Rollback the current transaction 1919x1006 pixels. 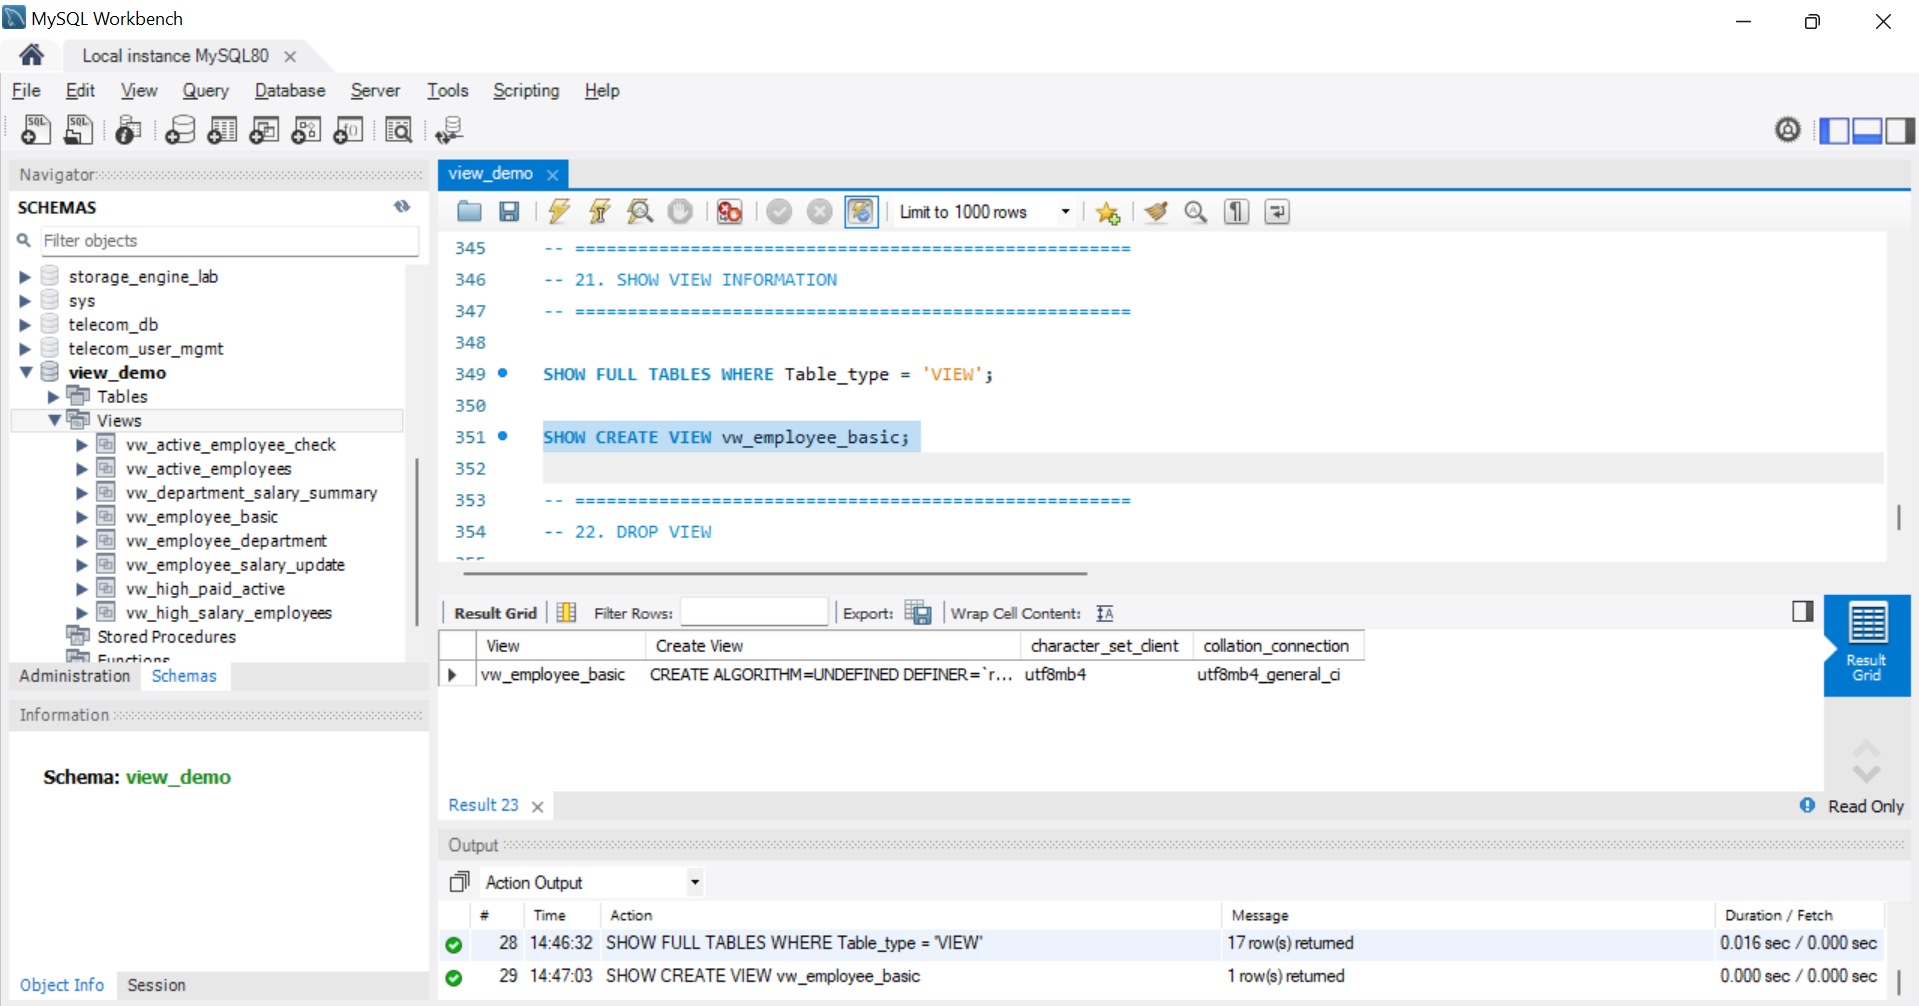point(819,212)
